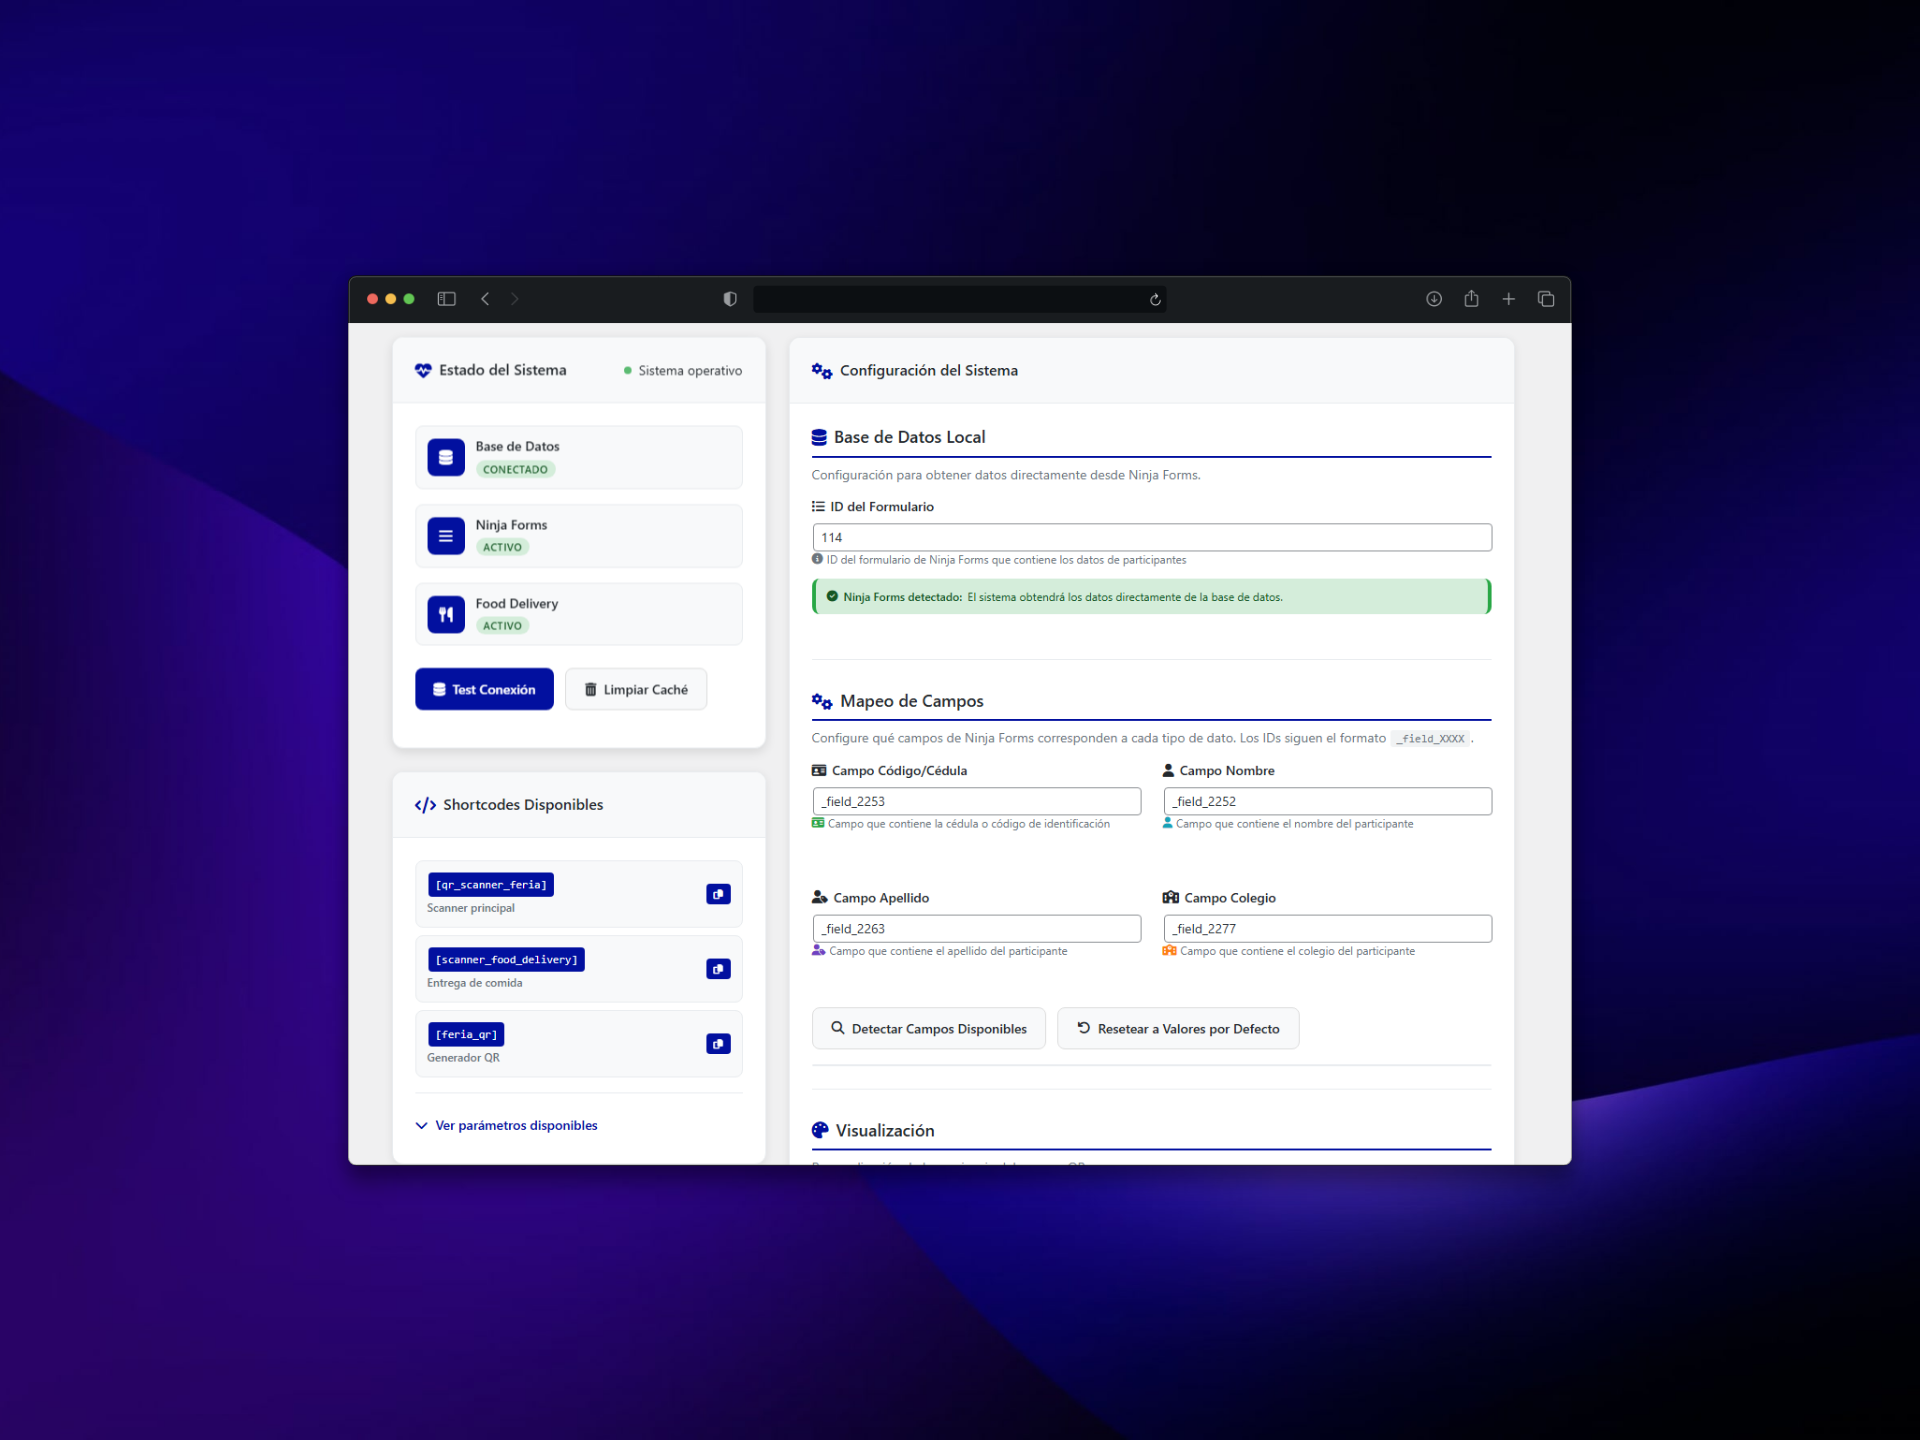Focus the ID del Formulario field
The height and width of the screenshot is (1440, 1920).
(x=1152, y=537)
